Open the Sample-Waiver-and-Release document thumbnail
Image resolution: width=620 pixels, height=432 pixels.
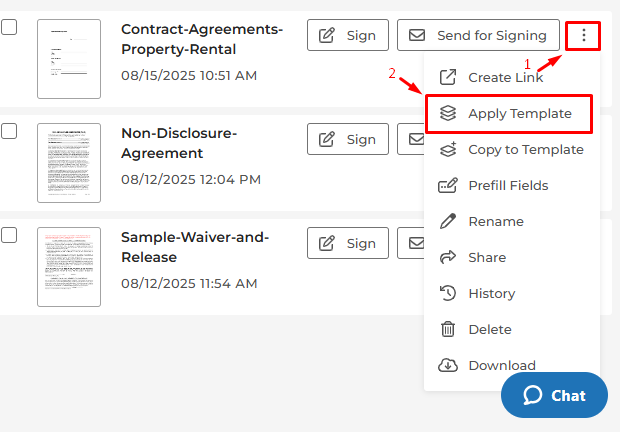coord(69,266)
